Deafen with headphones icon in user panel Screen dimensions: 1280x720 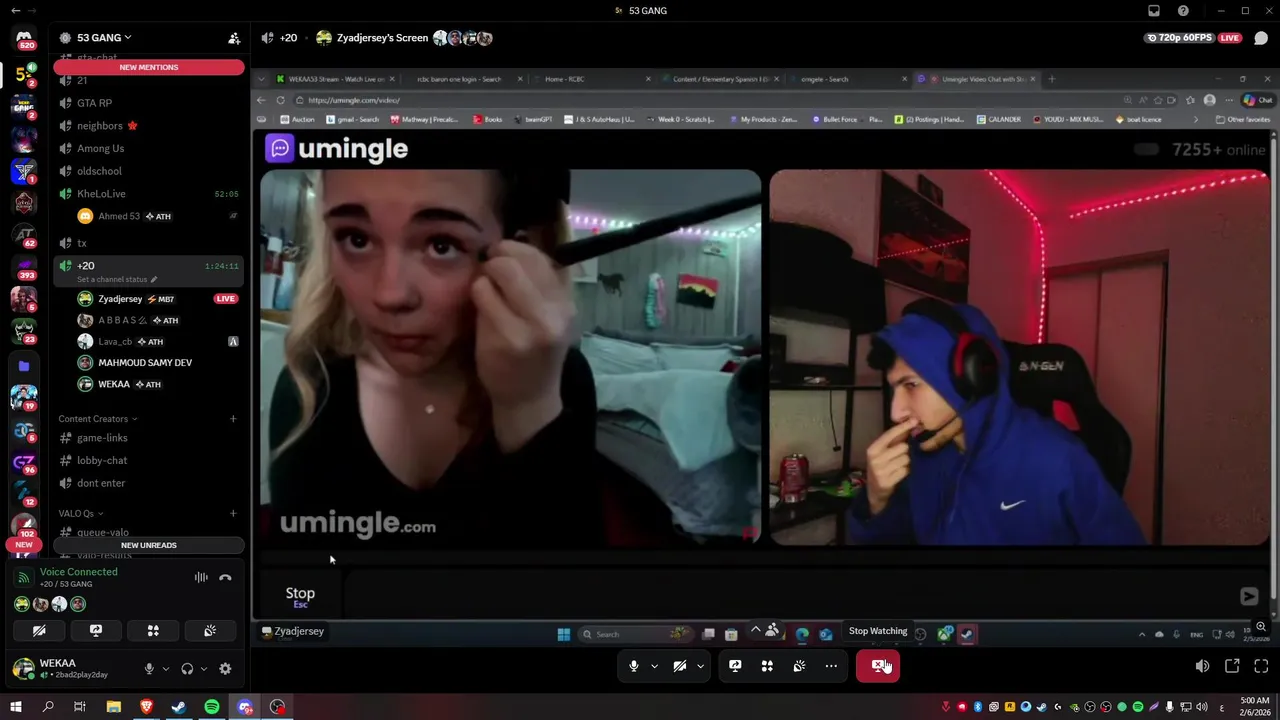[x=187, y=669]
